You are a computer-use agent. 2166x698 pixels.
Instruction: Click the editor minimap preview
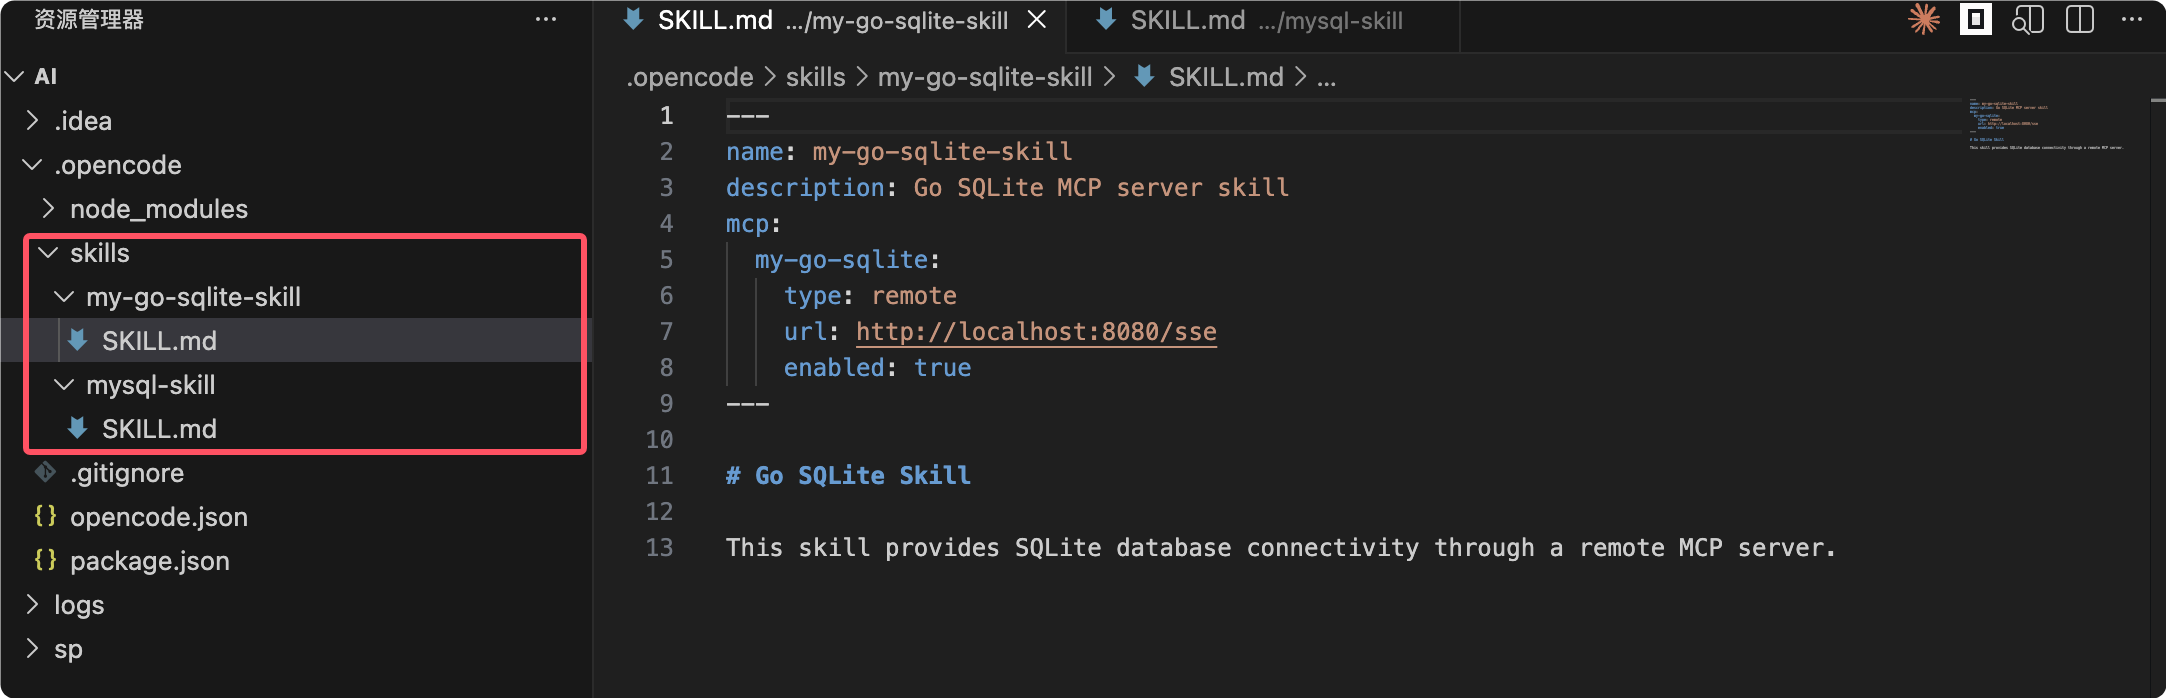2046,125
